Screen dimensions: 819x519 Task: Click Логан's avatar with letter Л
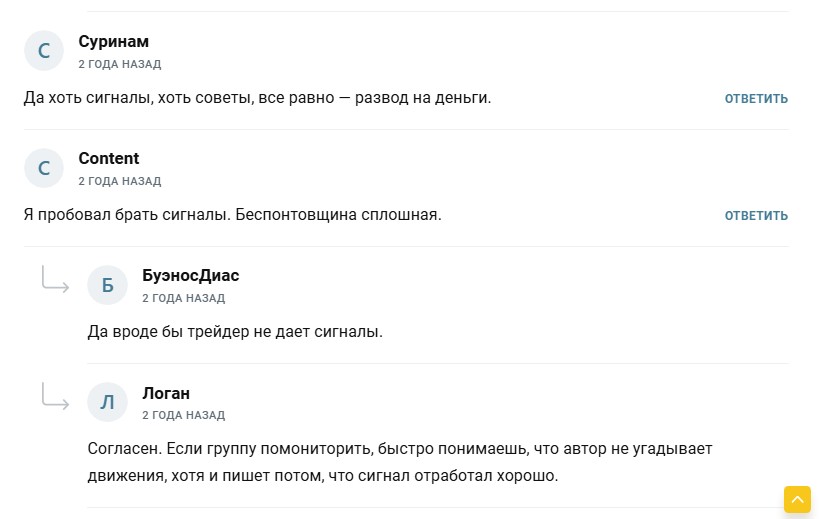click(x=108, y=402)
